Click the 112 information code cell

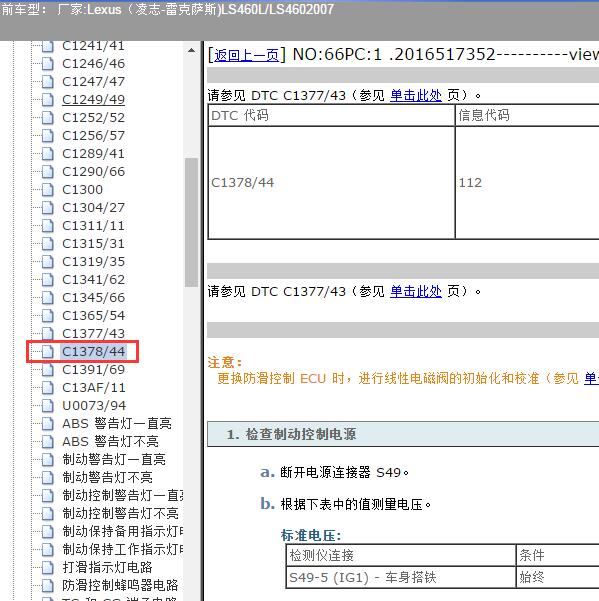tap(527, 182)
